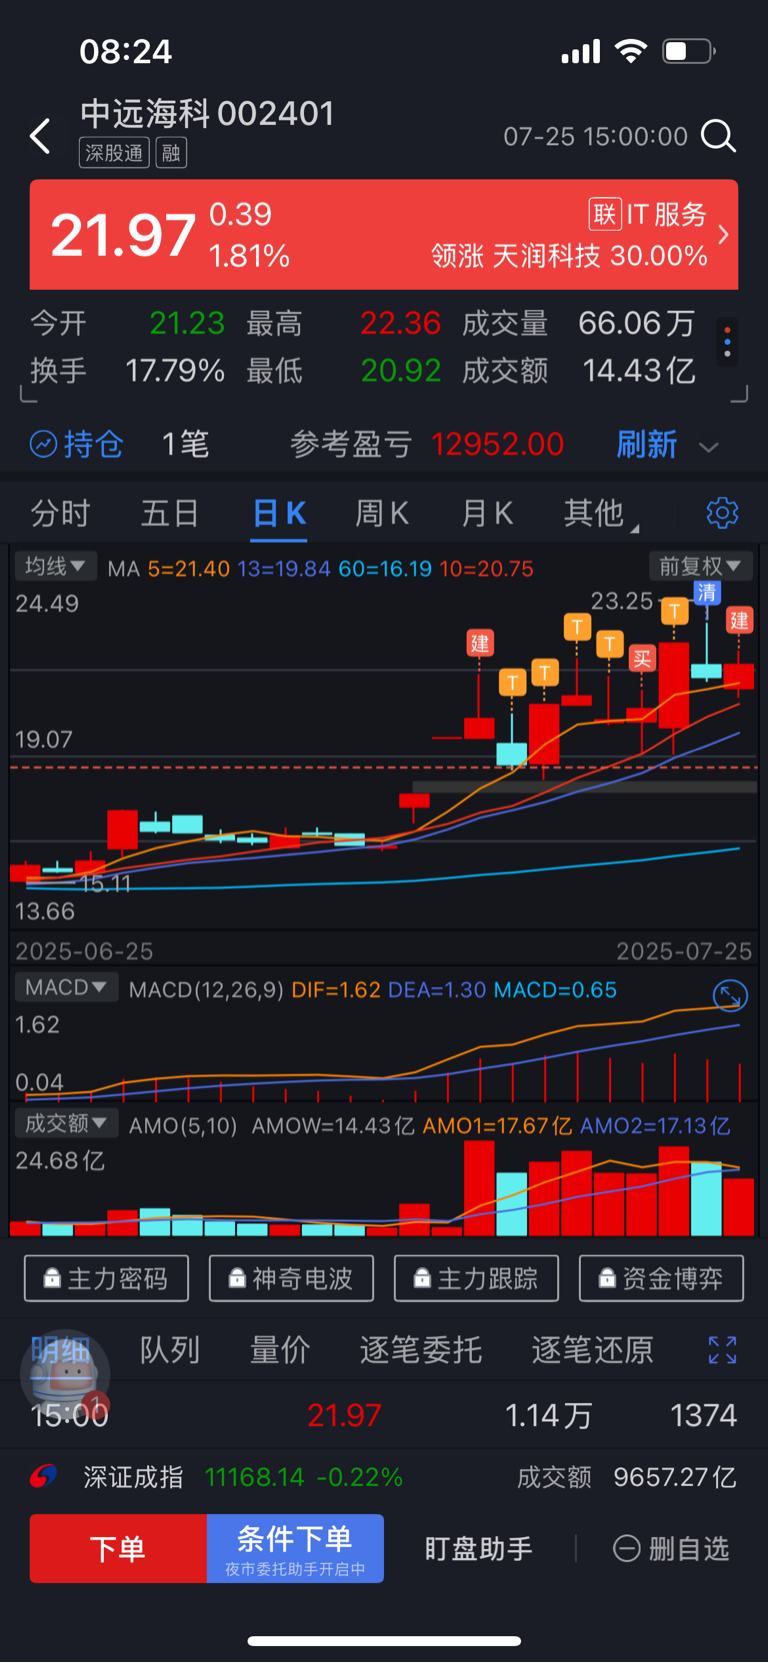Image resolution: width=768 pixels, height=1663 pixels.
Task: Open the 前复权 adjustment dropdown
Action: (700, 566)
